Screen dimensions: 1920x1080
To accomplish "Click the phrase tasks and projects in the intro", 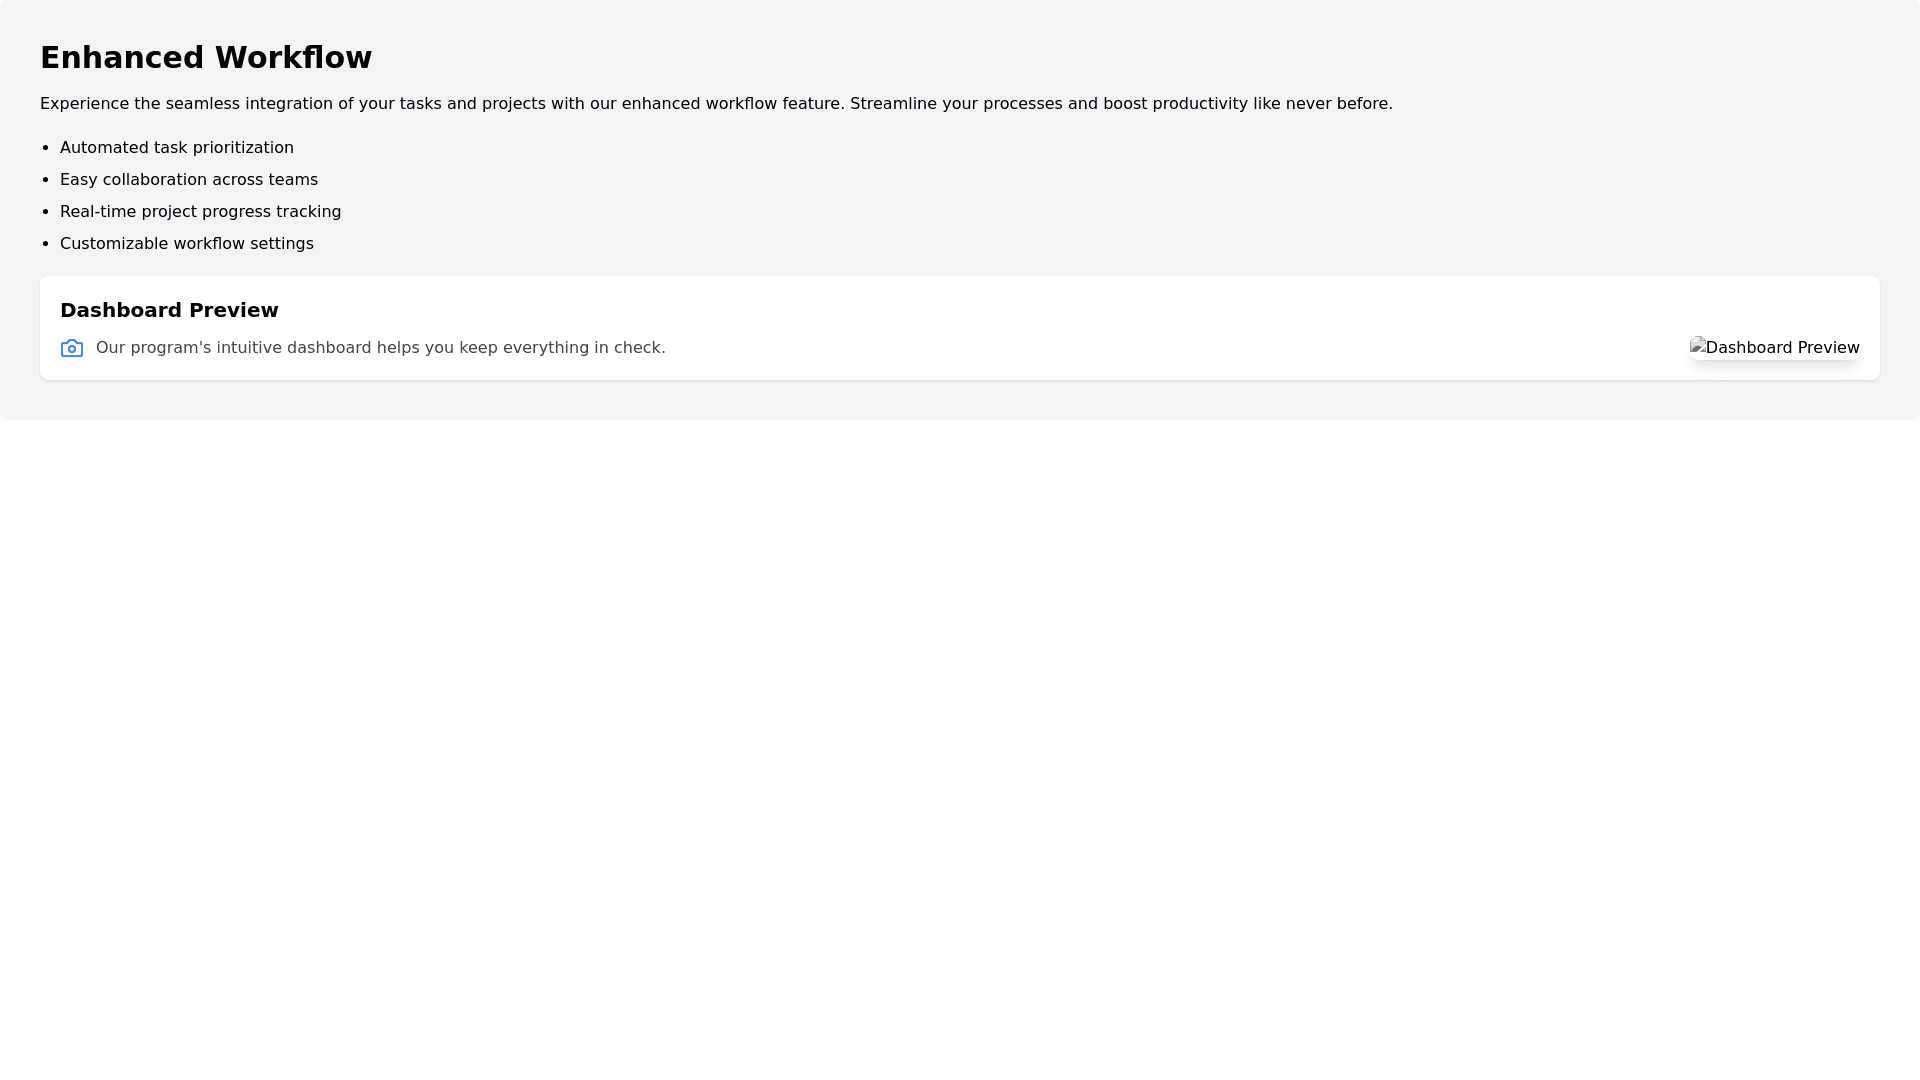I will tap(472, 104).
